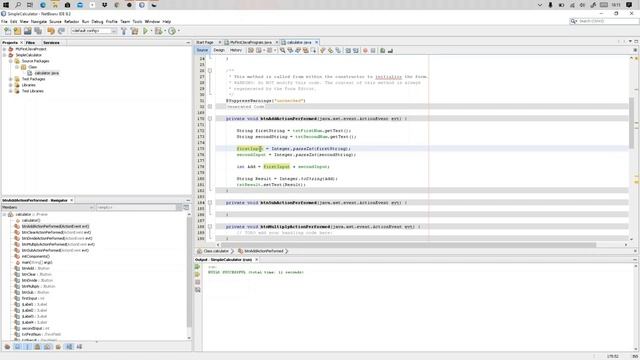Image resolution: width=640 pixels, height=360 pixels.
Task: Click the Re-run icon in the Output panel
Action: pyautogui.click(x=198, y=267)
